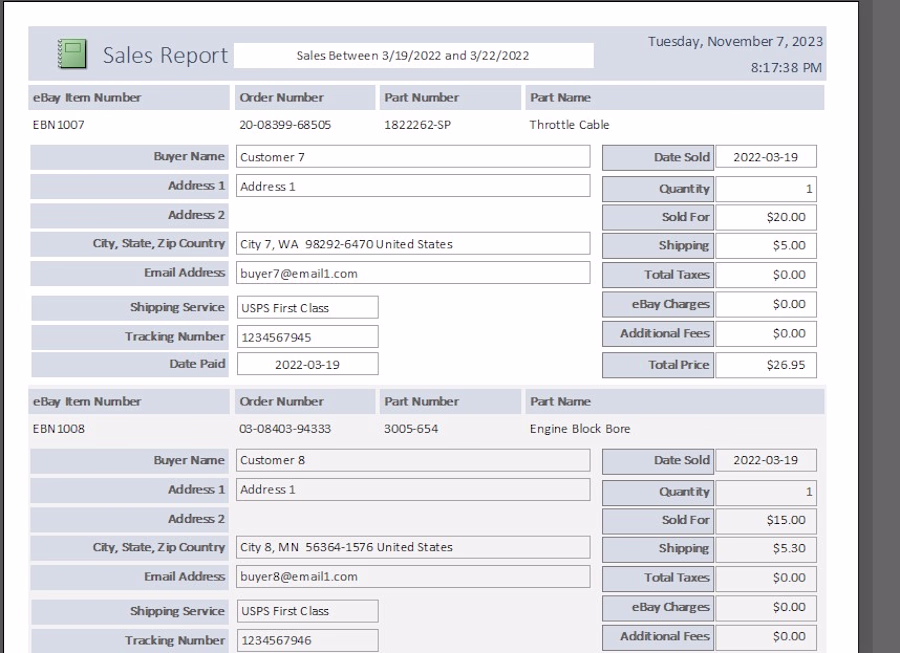
Task: Select order number 20-08399-68505
Action: coord(285,125)
